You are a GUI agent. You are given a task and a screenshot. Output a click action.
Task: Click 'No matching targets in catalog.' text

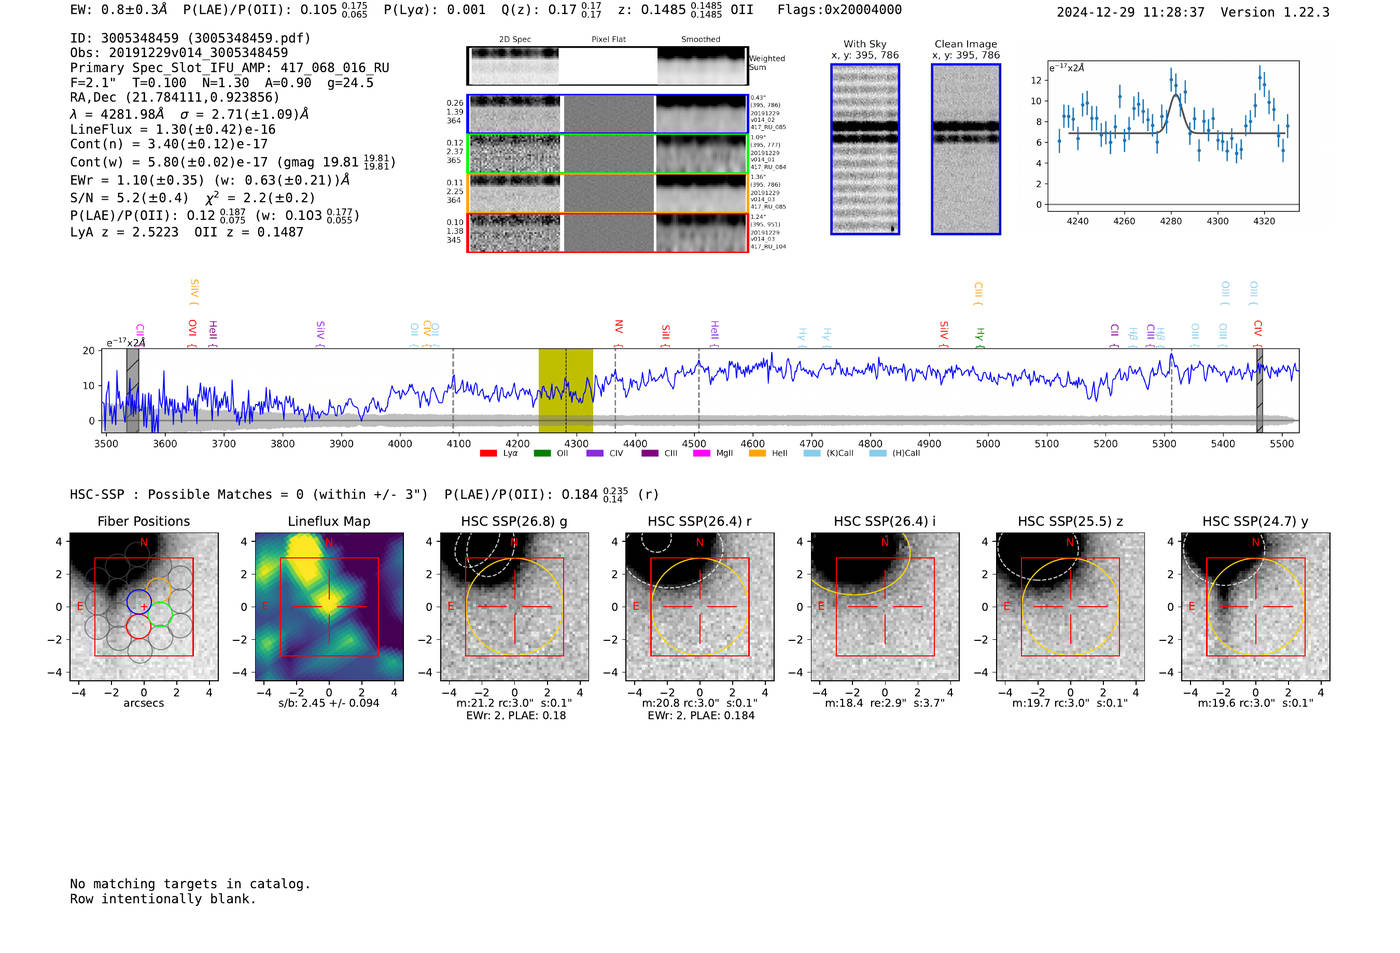[x=190, y=884]
